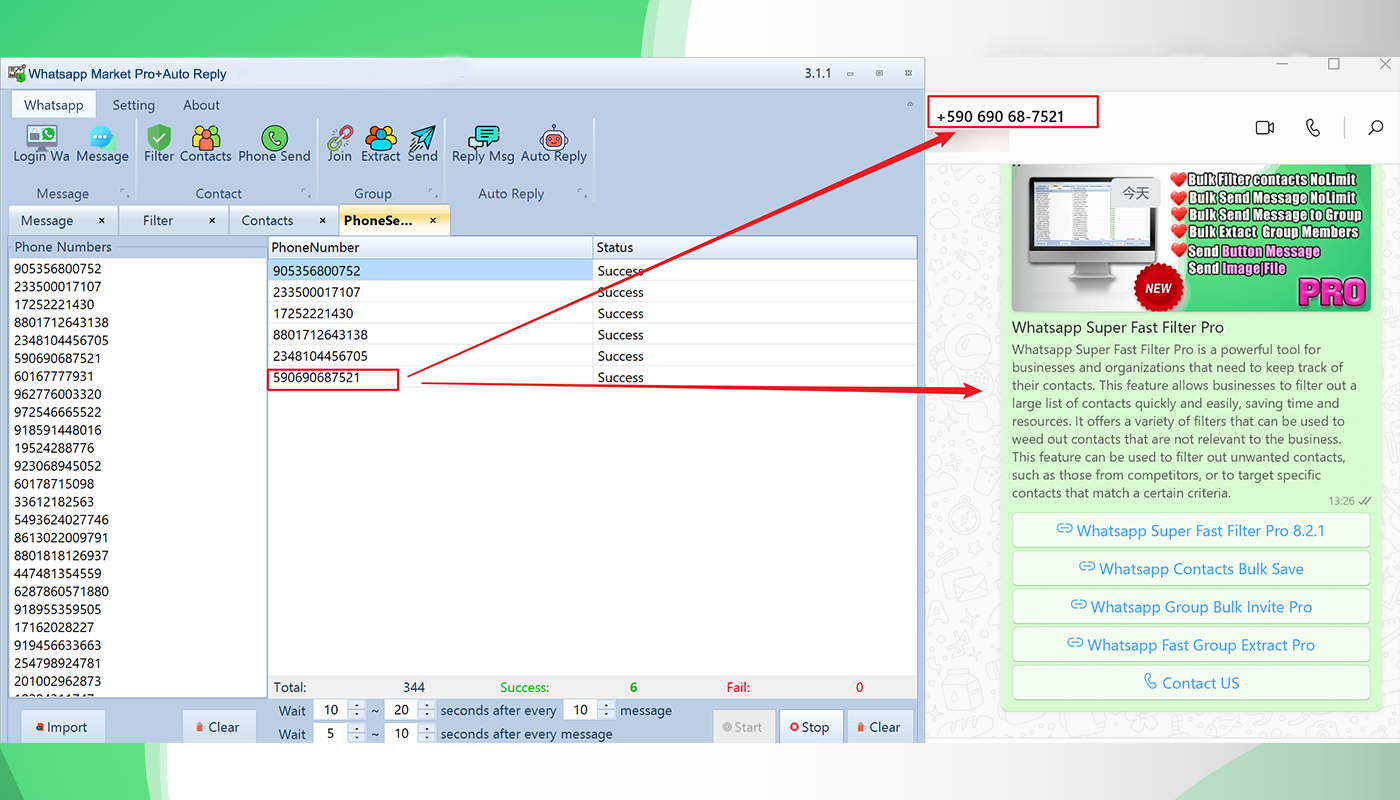
Task: Close the Message document tab
Action: (x=102, y=221)
